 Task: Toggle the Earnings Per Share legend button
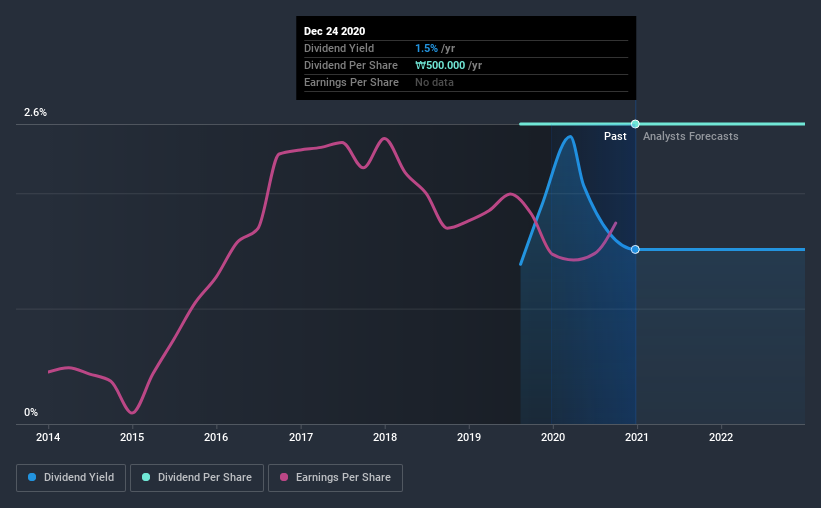tap(335, 478)
